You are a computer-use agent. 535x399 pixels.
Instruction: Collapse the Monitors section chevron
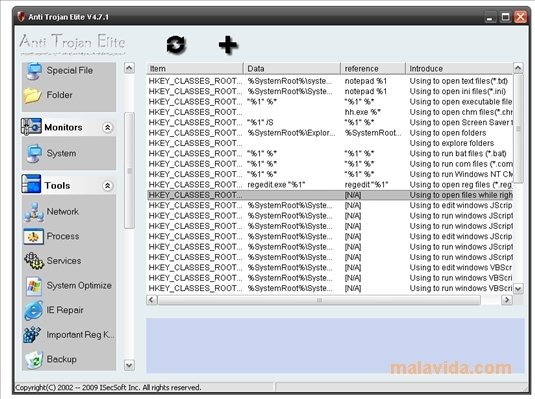pyautogui.click(x=107, y=127)
